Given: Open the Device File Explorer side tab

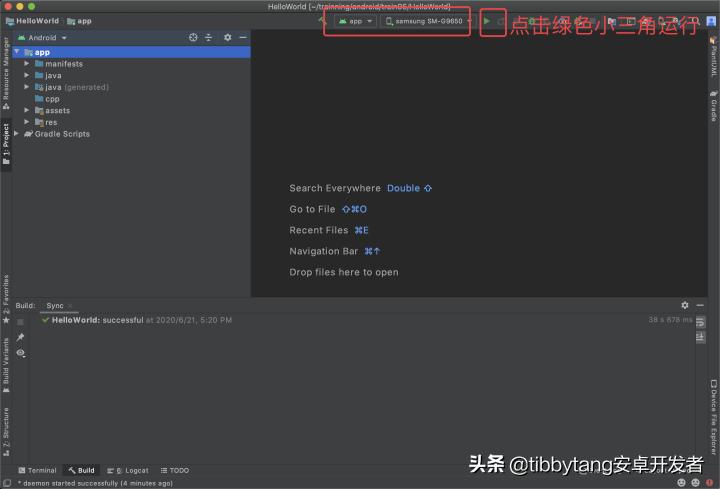Looking at the screenshot, I should click(x=714, y=417).
